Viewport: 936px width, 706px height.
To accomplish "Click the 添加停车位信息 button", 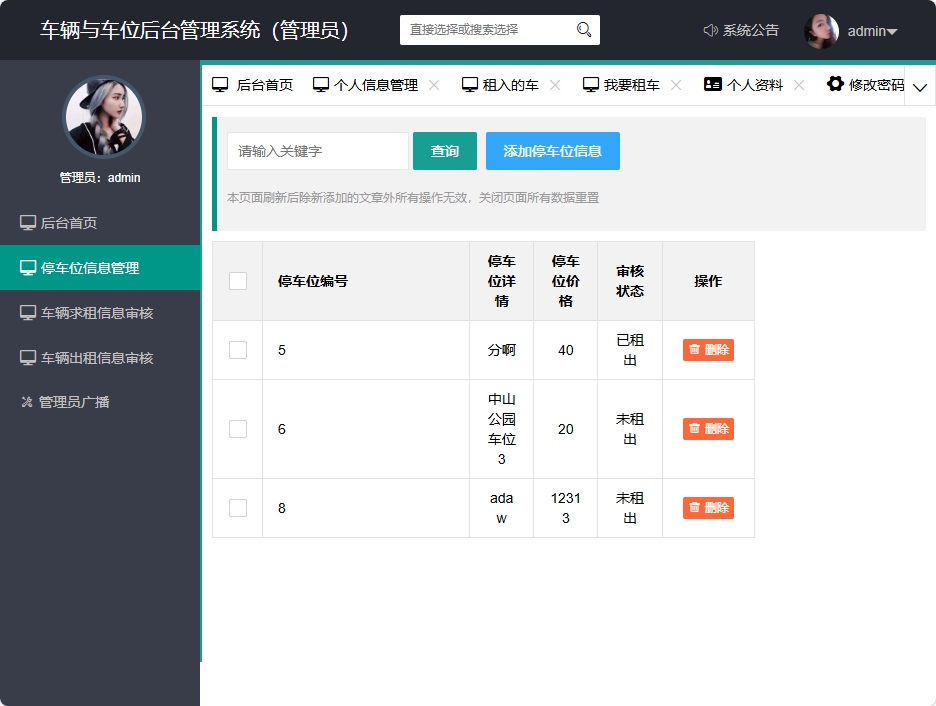I will click(x=552, y=150).
